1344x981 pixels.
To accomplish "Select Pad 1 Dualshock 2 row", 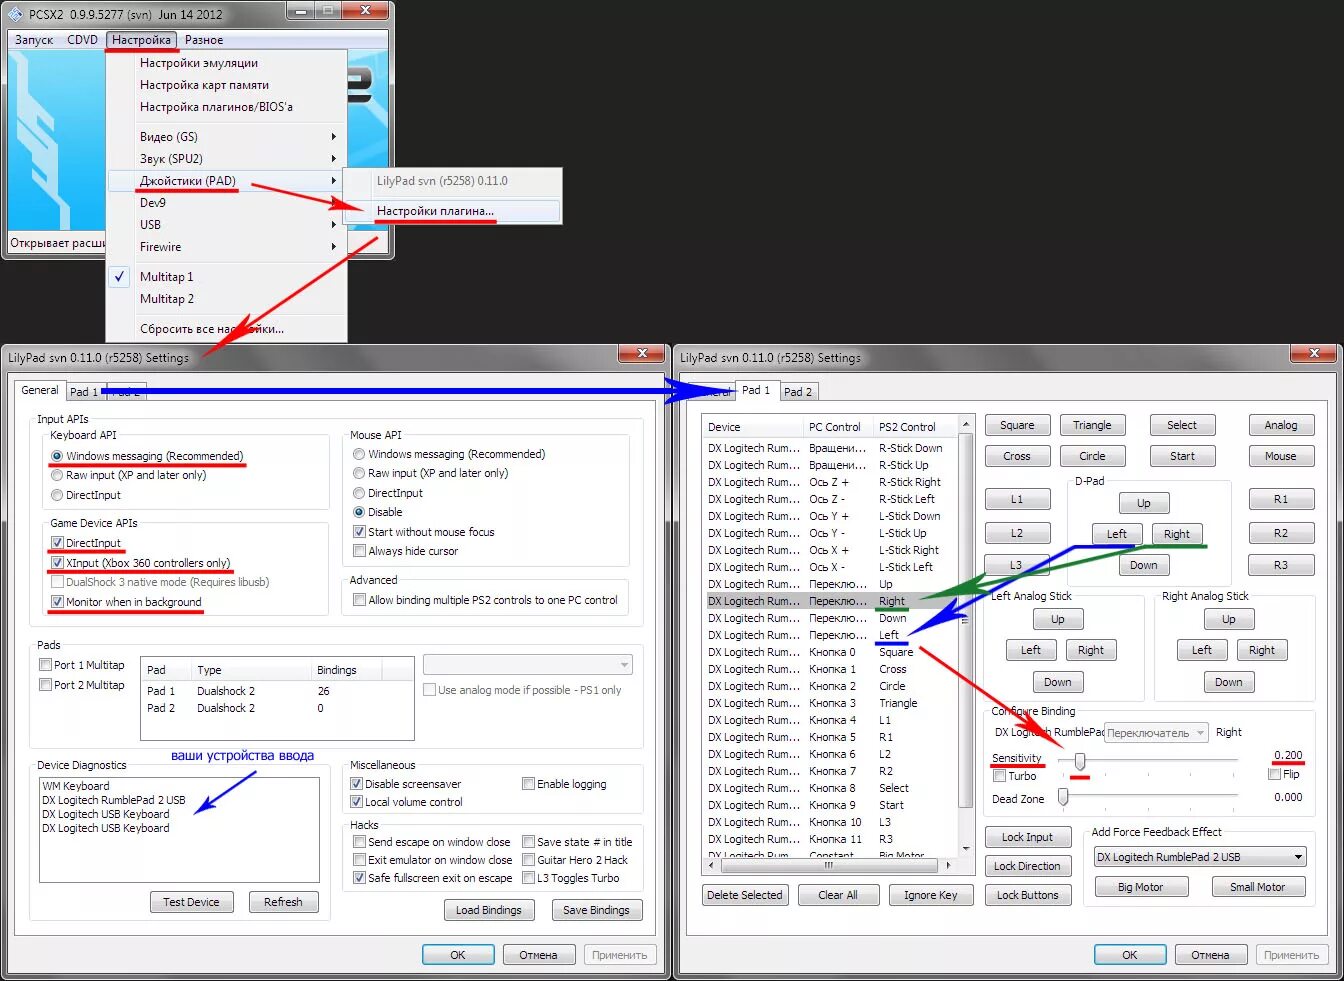I will (x=277, y=691).
